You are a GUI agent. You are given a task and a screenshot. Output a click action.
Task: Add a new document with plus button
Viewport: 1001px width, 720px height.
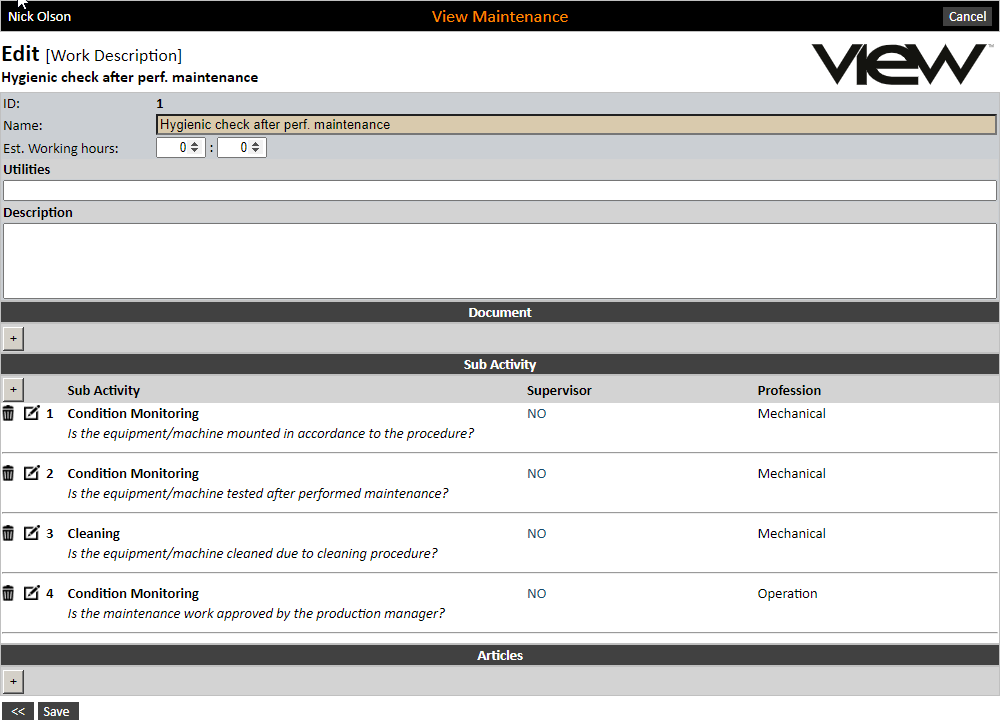click(x=13, y=339)
